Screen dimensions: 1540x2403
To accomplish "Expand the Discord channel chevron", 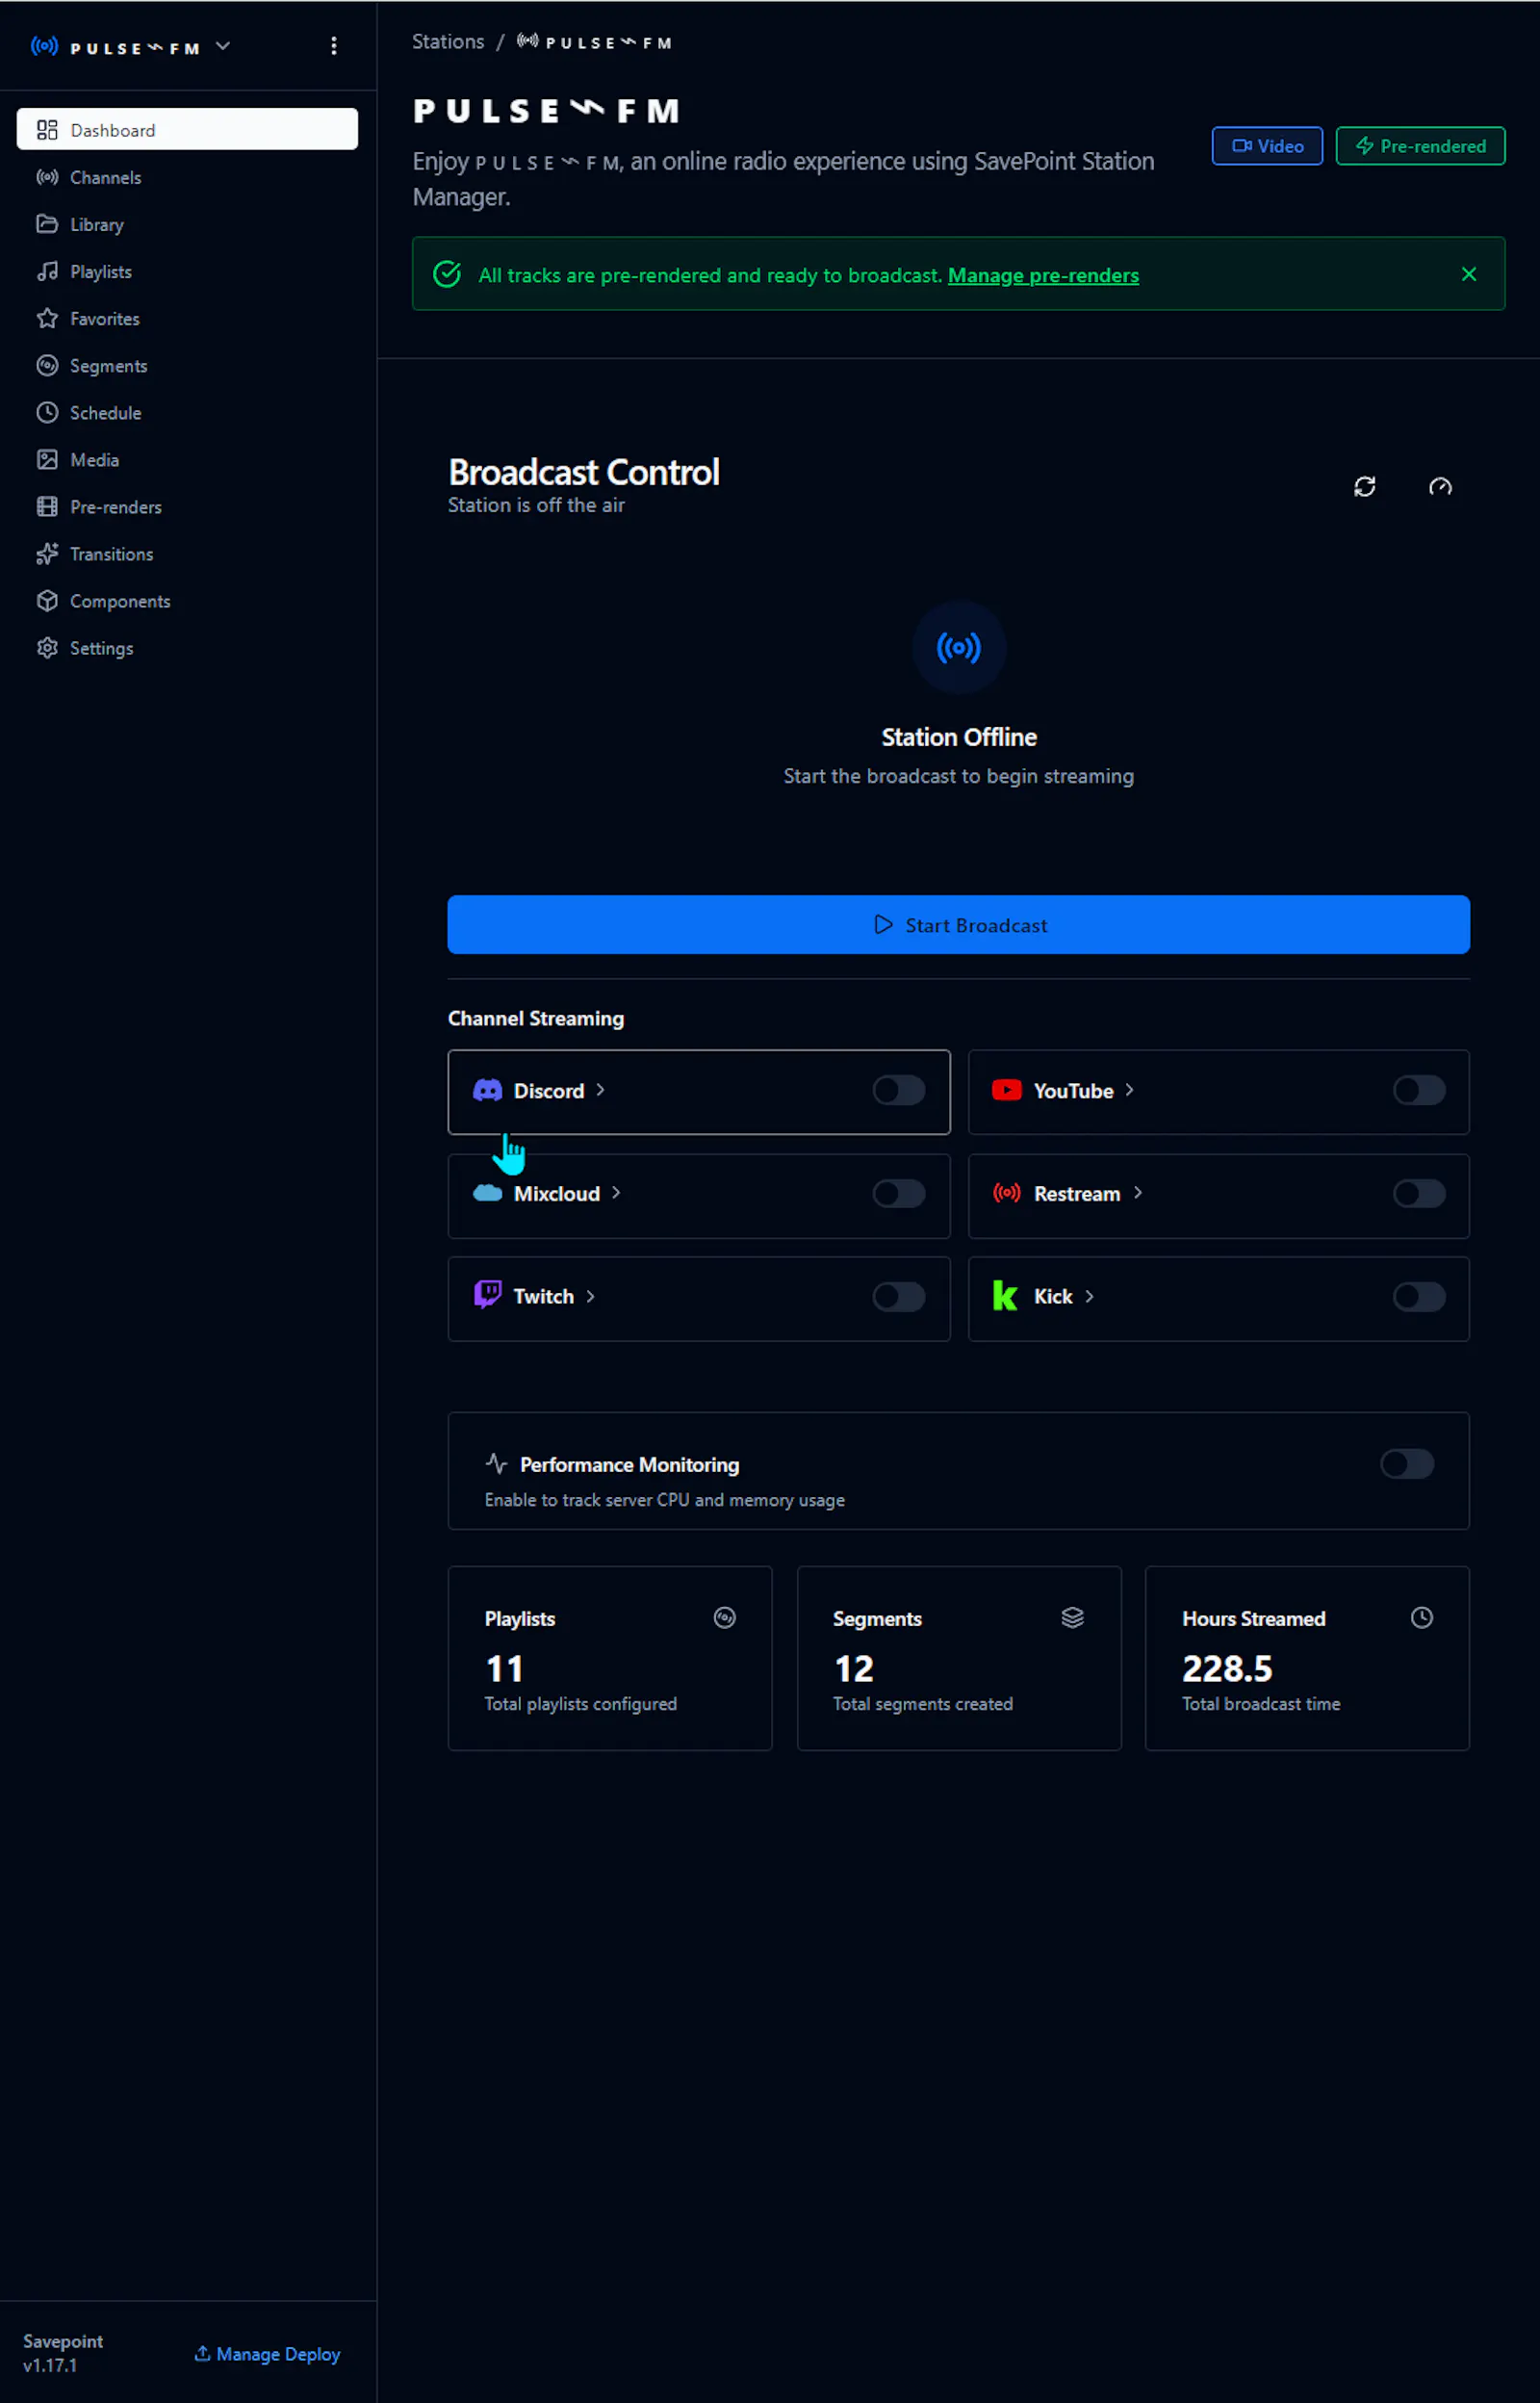I will pos(600,1090).
